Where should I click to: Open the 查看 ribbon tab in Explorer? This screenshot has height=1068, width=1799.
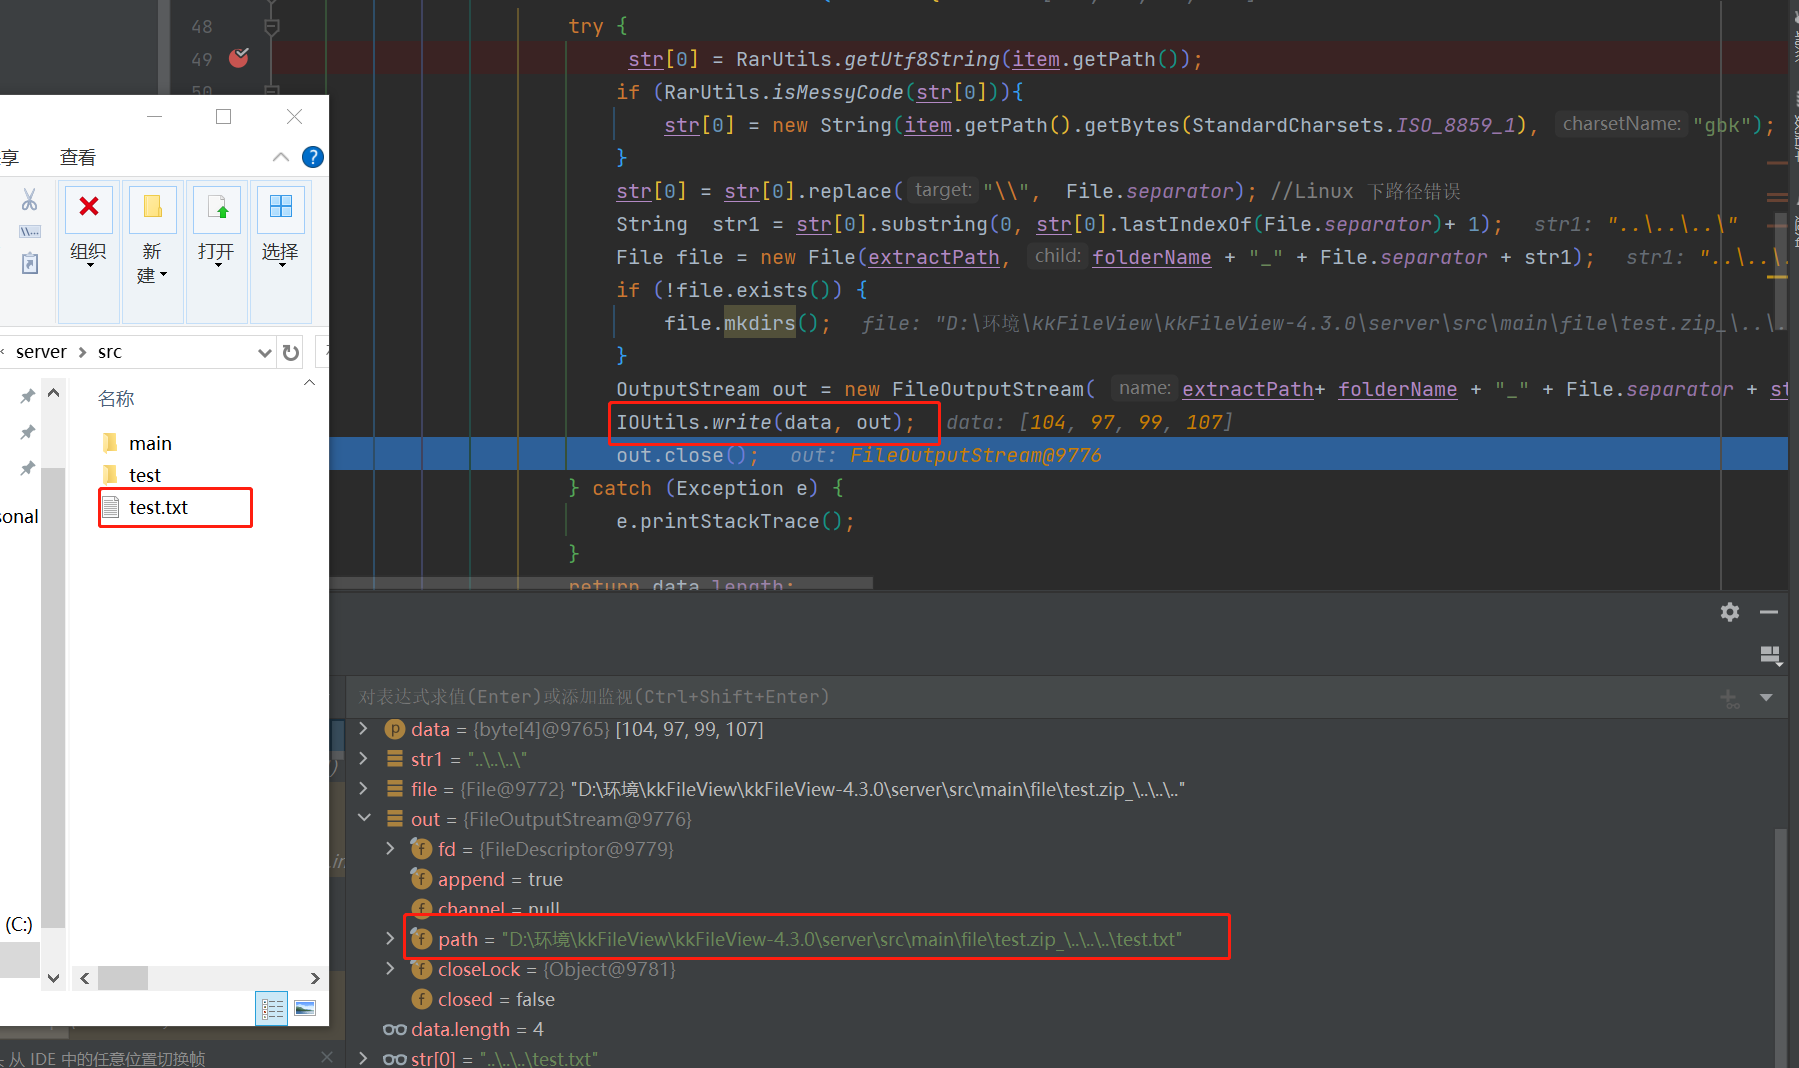[x=78, y=157]
